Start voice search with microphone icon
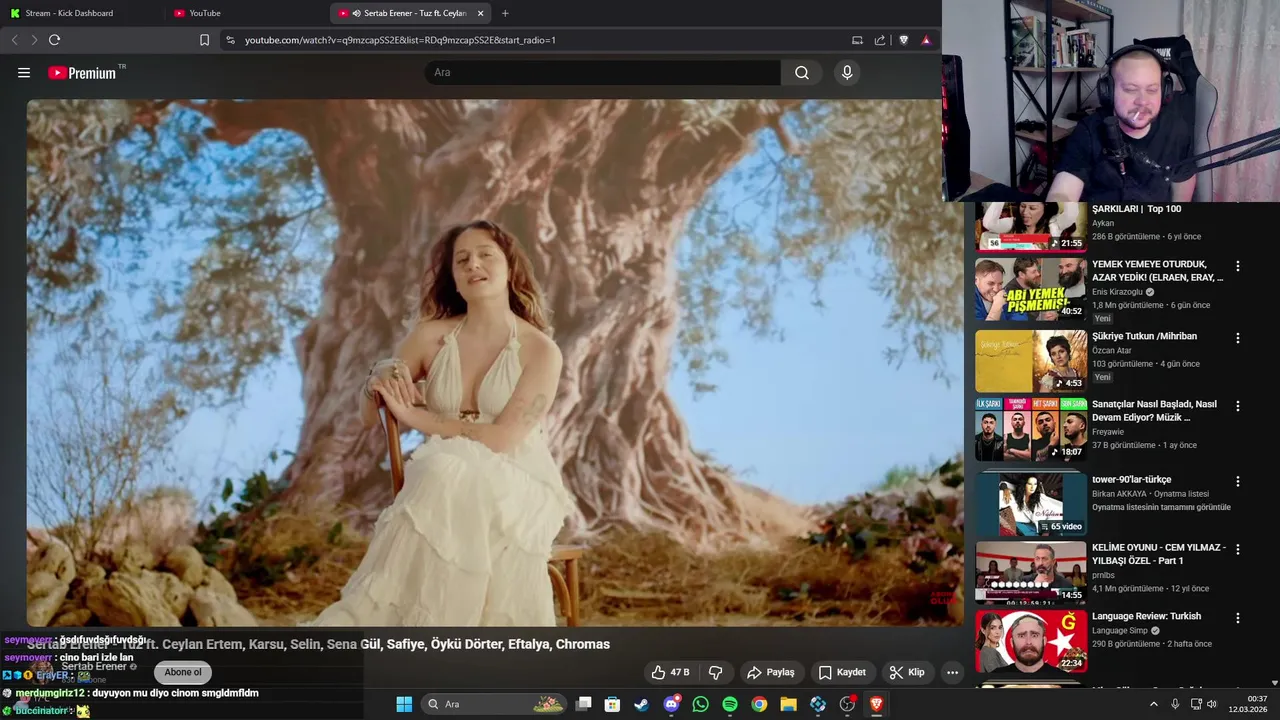Image resolution: width=1280 pixels, height=720 pixels. click(x=847, y=73)
